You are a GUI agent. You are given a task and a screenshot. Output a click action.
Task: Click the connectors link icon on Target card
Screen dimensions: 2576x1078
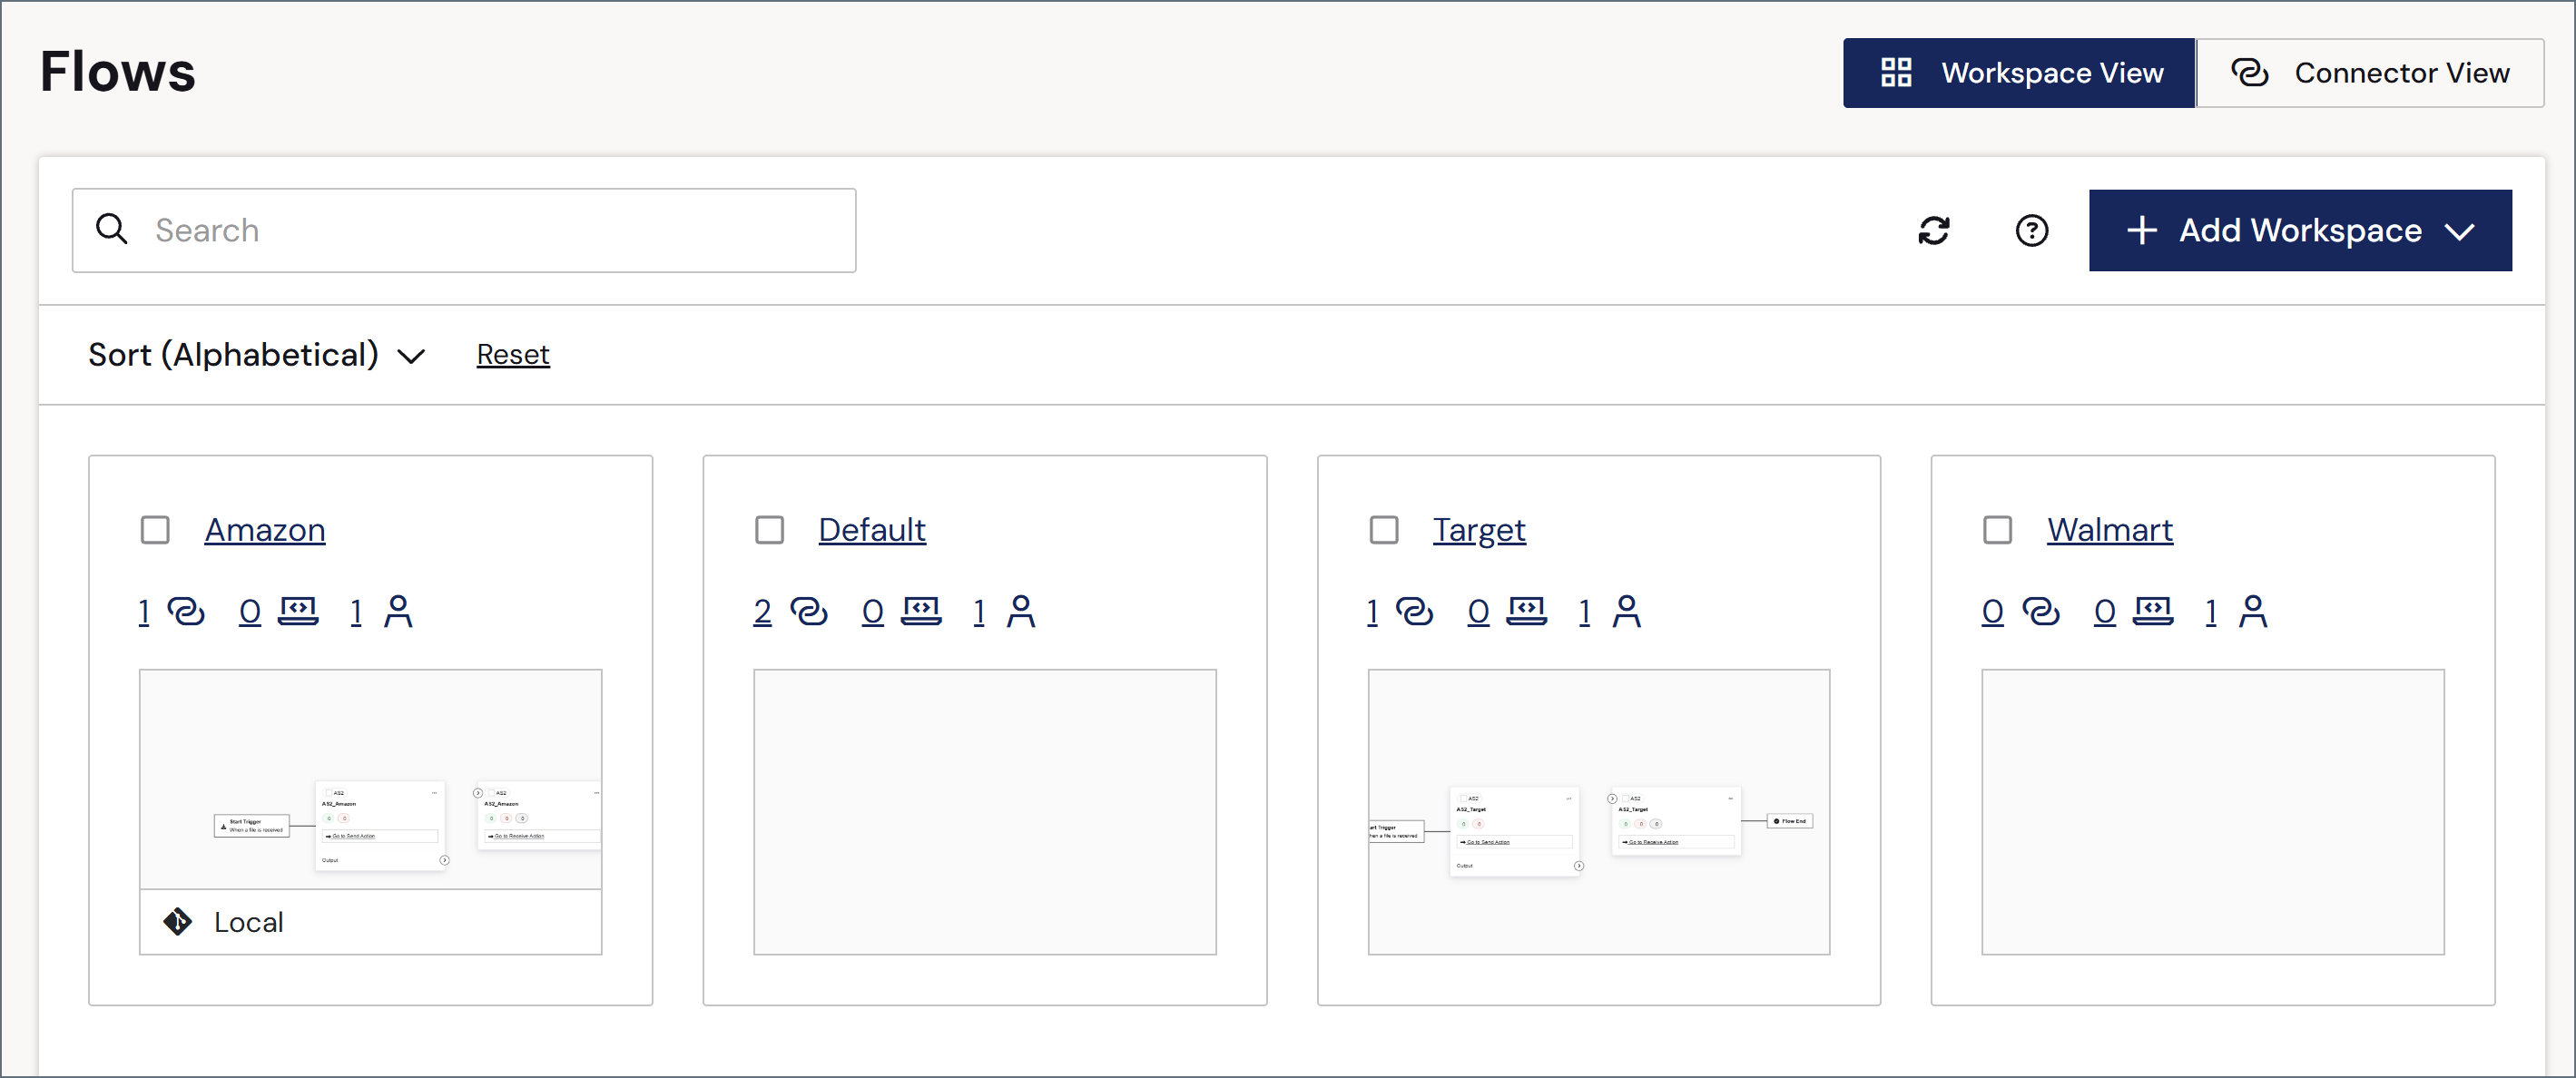click(1414, 611)
